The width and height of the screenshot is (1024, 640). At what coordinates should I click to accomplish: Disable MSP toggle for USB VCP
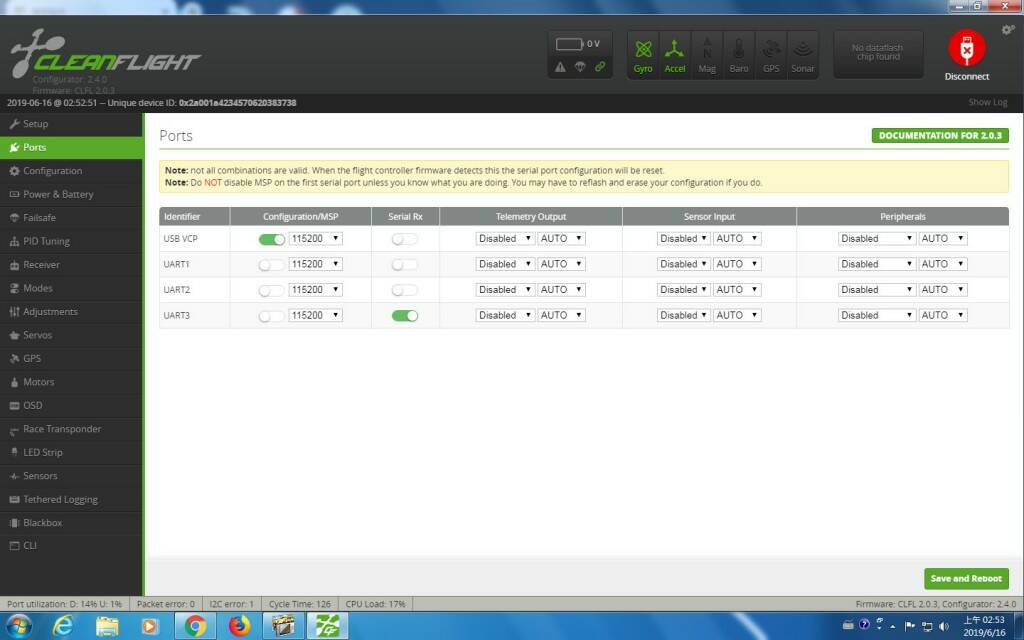coord(272,239)
